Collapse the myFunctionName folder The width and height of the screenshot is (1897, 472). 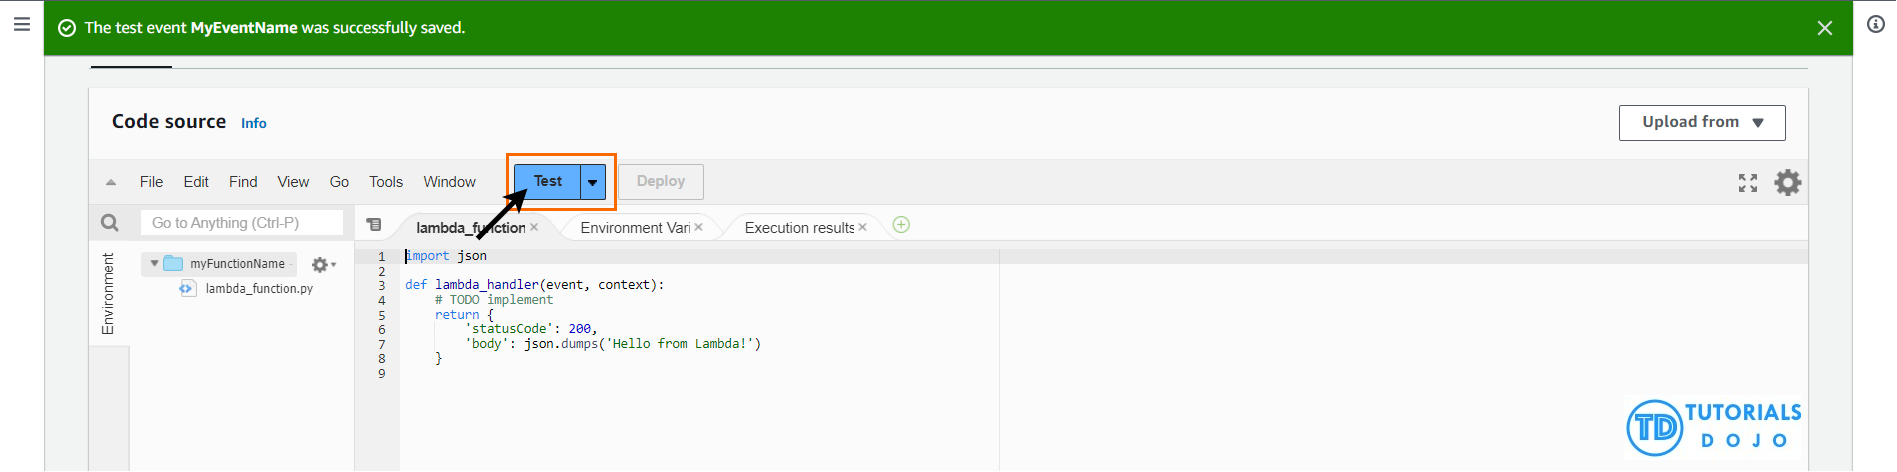click(154, 264)
